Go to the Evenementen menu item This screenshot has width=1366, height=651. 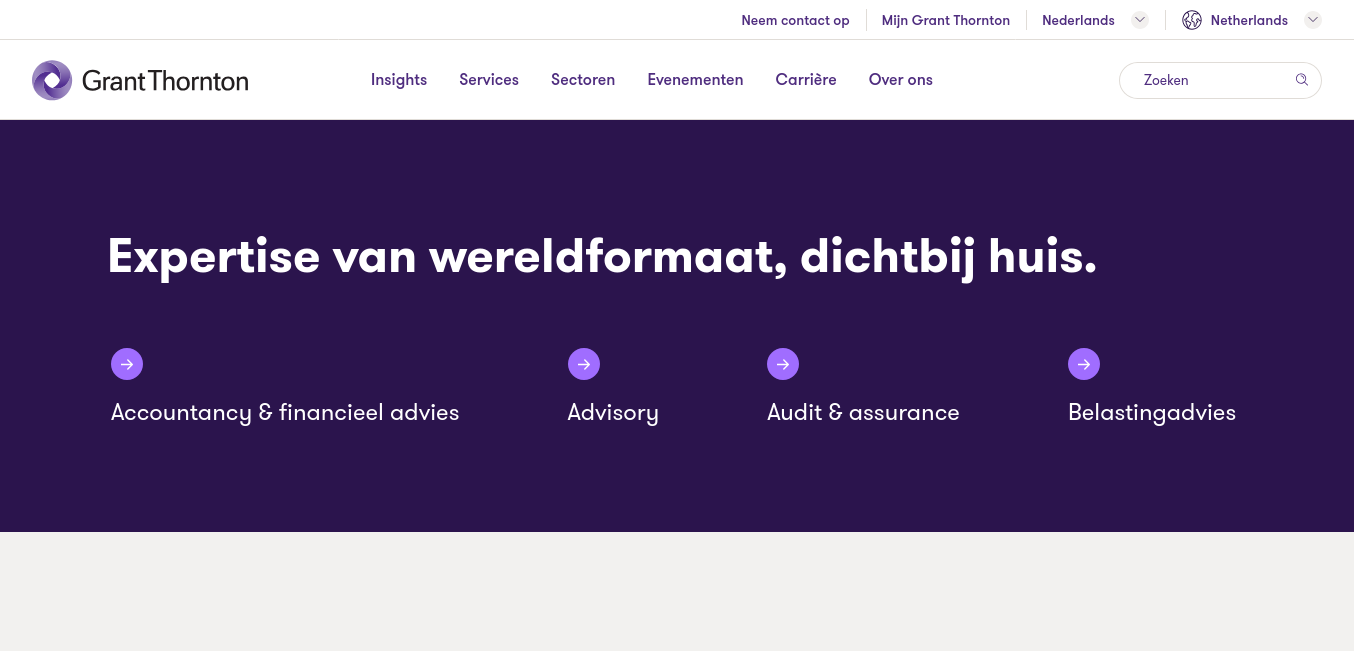(x=695, y=80)
